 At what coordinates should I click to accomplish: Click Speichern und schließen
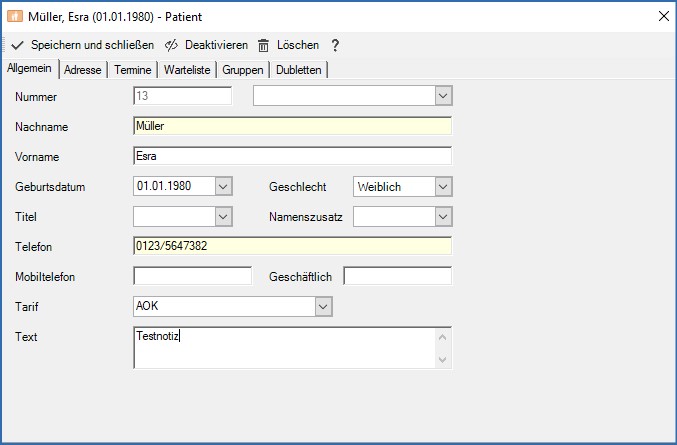92,45
